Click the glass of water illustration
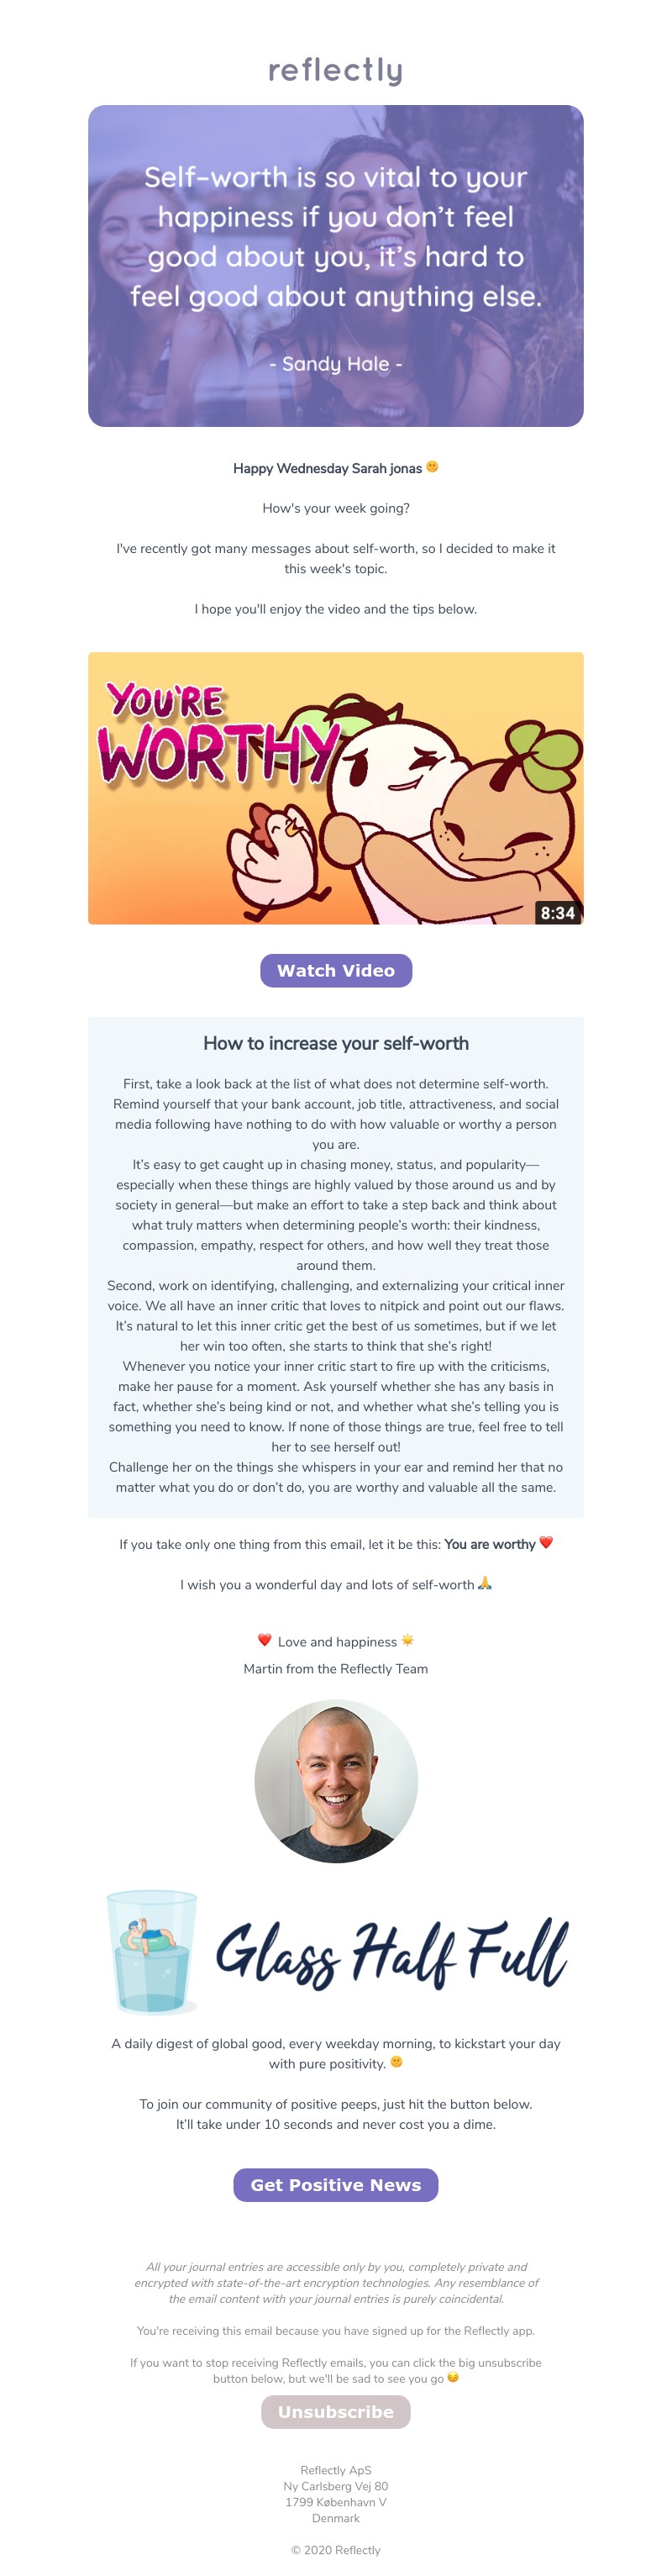The image size is (672, 2576). 152,1951
